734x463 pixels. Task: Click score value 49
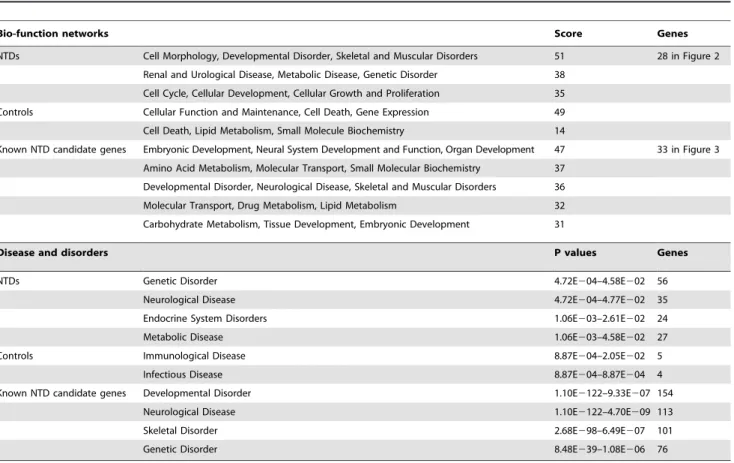pyautogui.click(x=559, y=112)
